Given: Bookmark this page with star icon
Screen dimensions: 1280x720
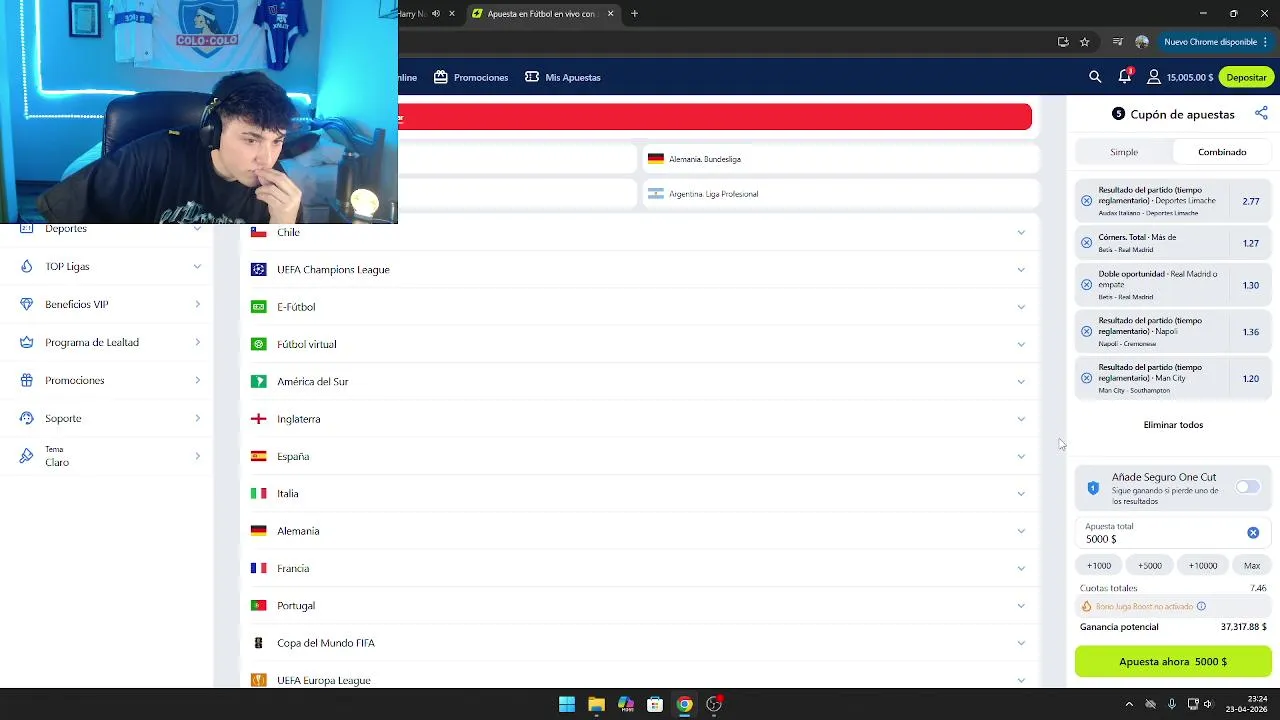Looking at the screenshot, I should coord(1084,42).
